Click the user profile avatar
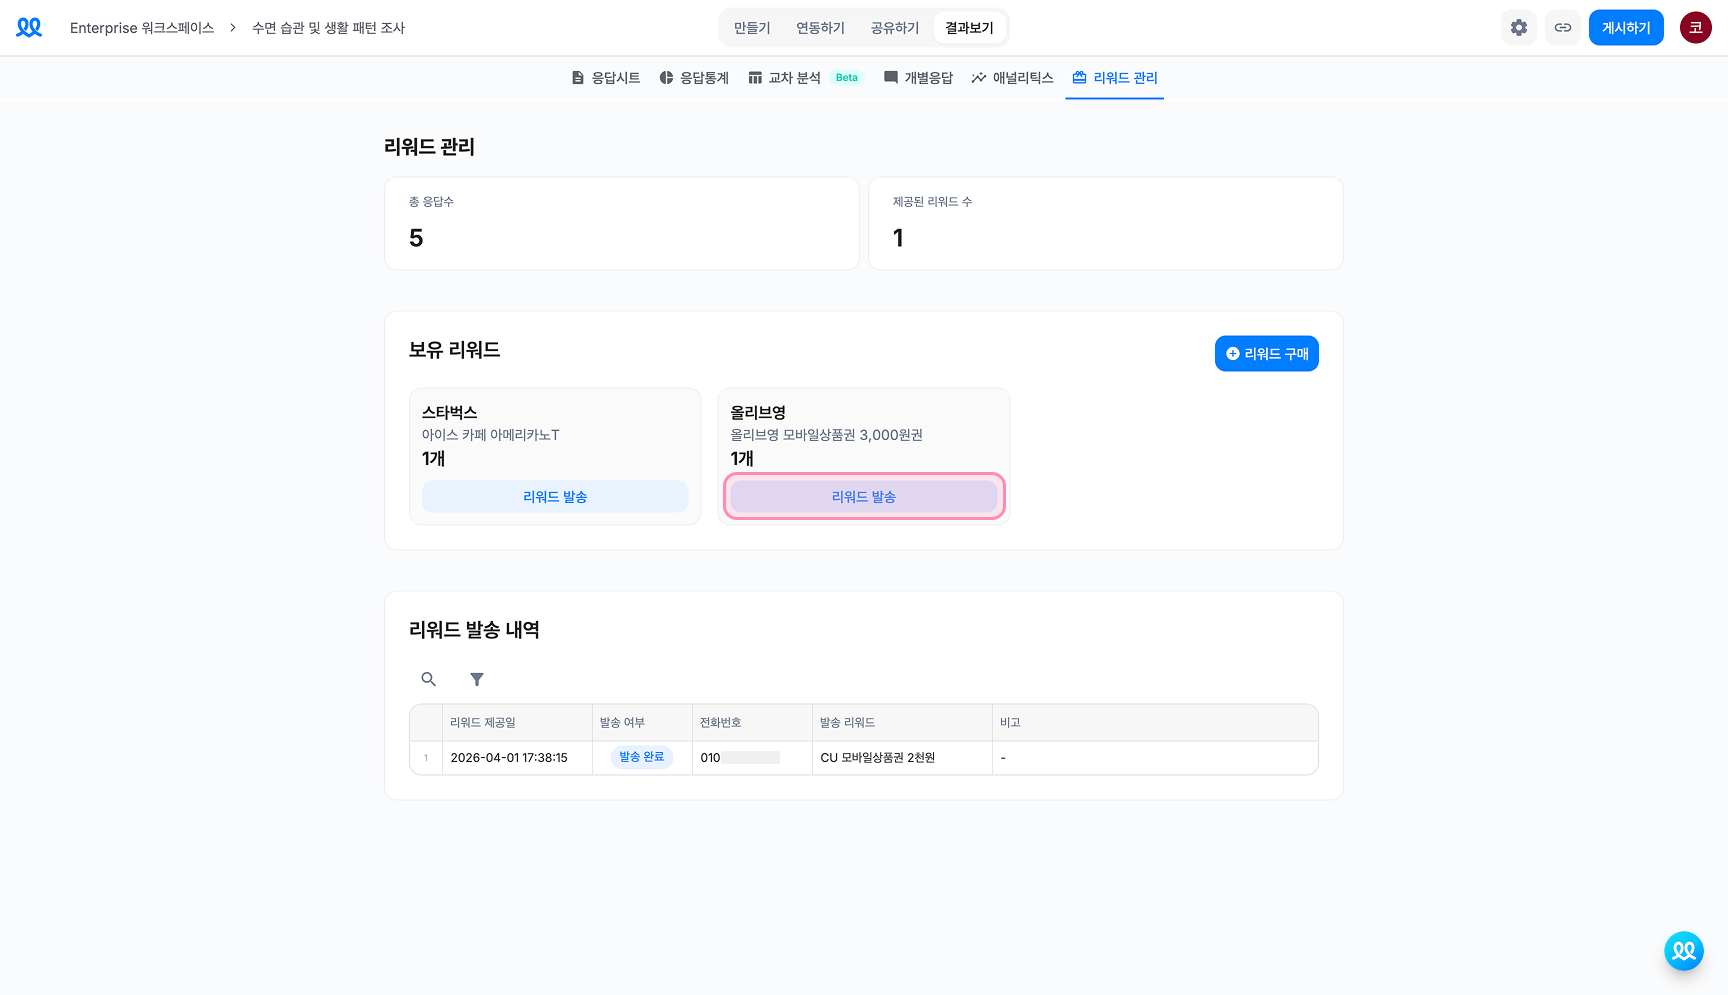 [1695, 28]
